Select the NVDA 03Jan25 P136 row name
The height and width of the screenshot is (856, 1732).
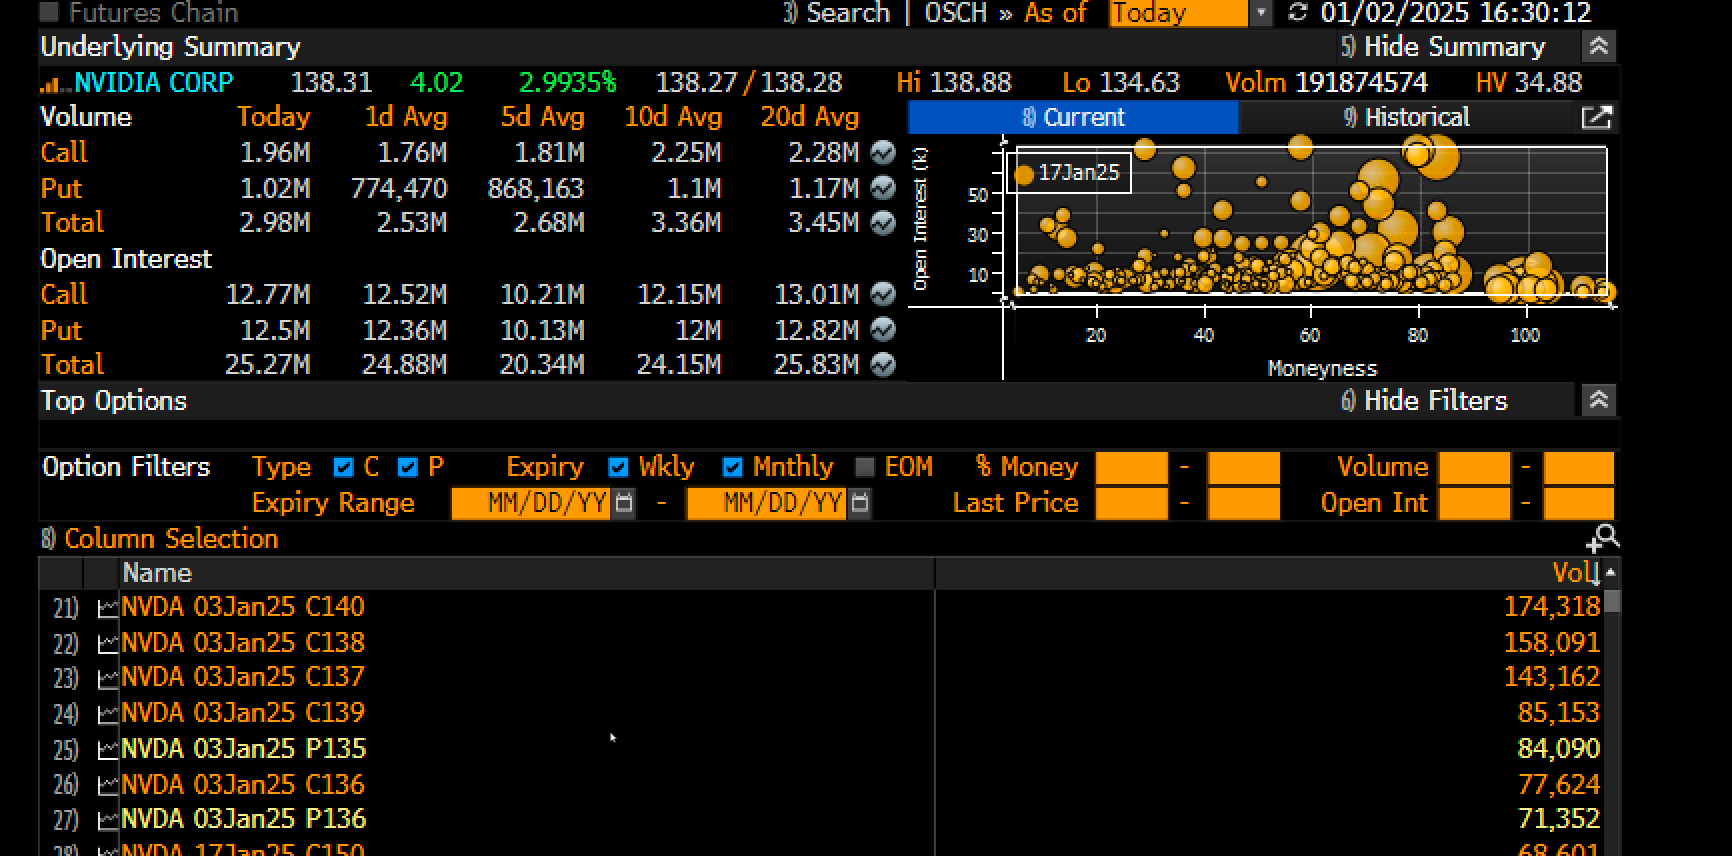243,820
